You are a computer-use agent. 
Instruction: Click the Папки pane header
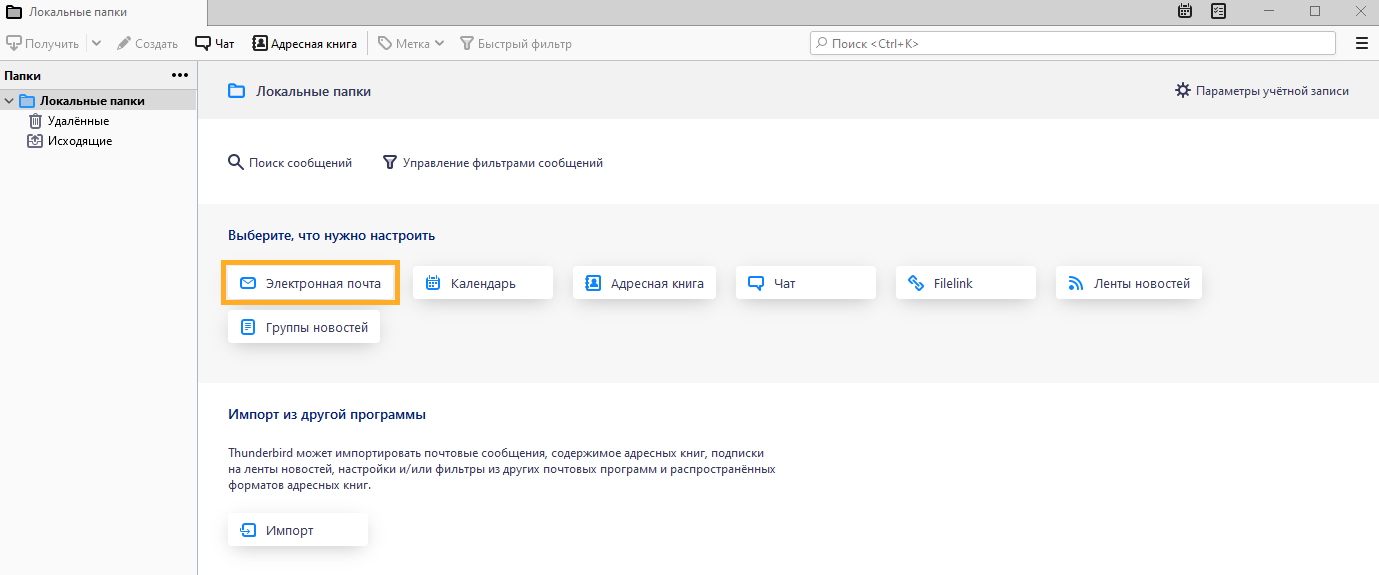[x=23, y=75]
